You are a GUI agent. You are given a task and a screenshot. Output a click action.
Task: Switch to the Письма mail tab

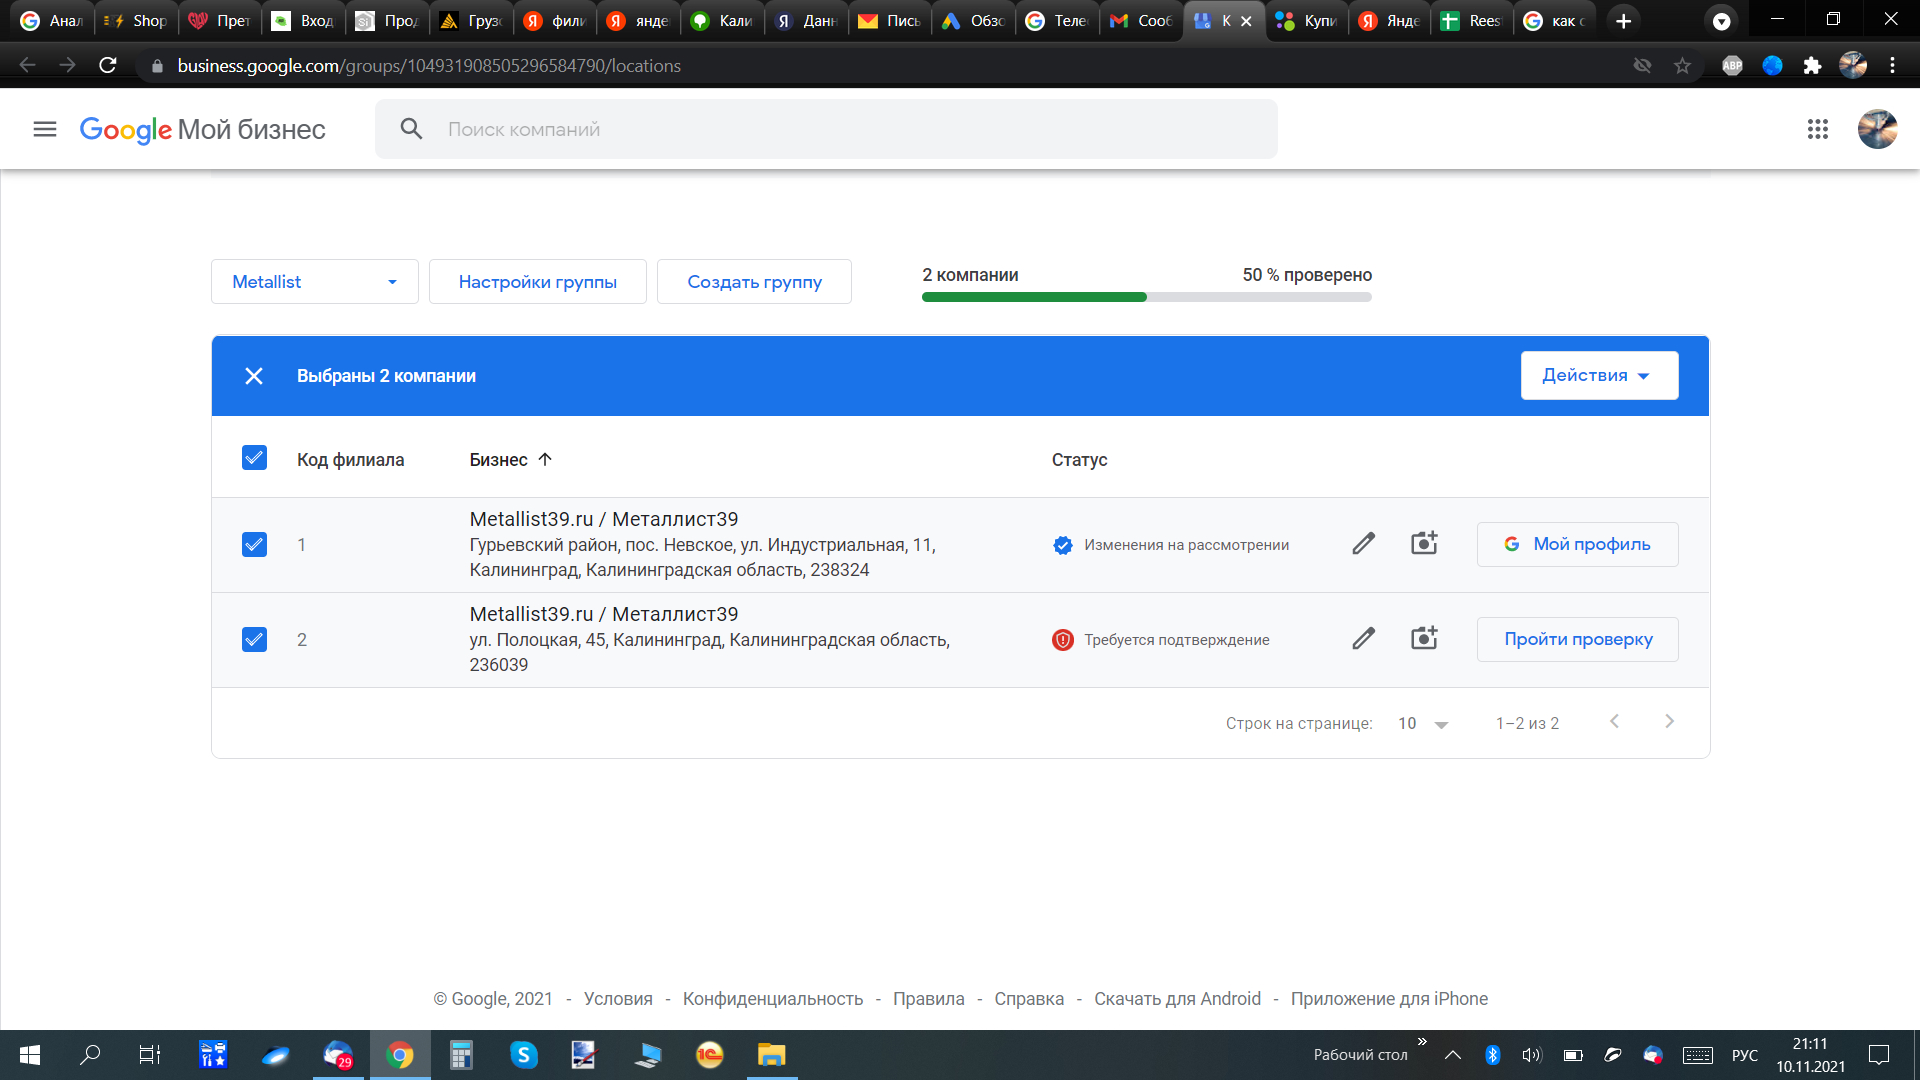pyautogui.click(x=890, y=21)
